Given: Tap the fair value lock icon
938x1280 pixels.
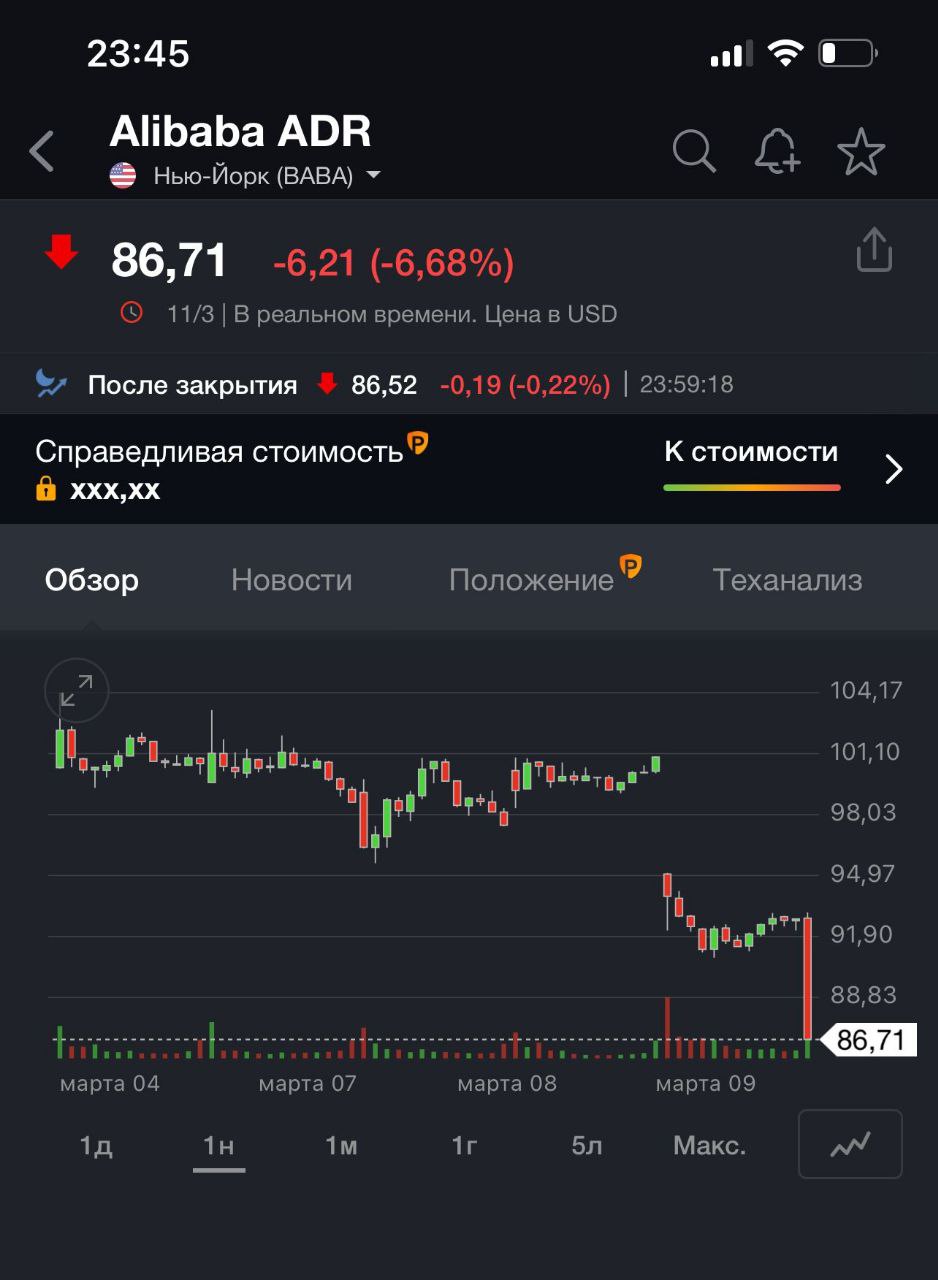Looking at the screenshot, I should pos(45,489).
